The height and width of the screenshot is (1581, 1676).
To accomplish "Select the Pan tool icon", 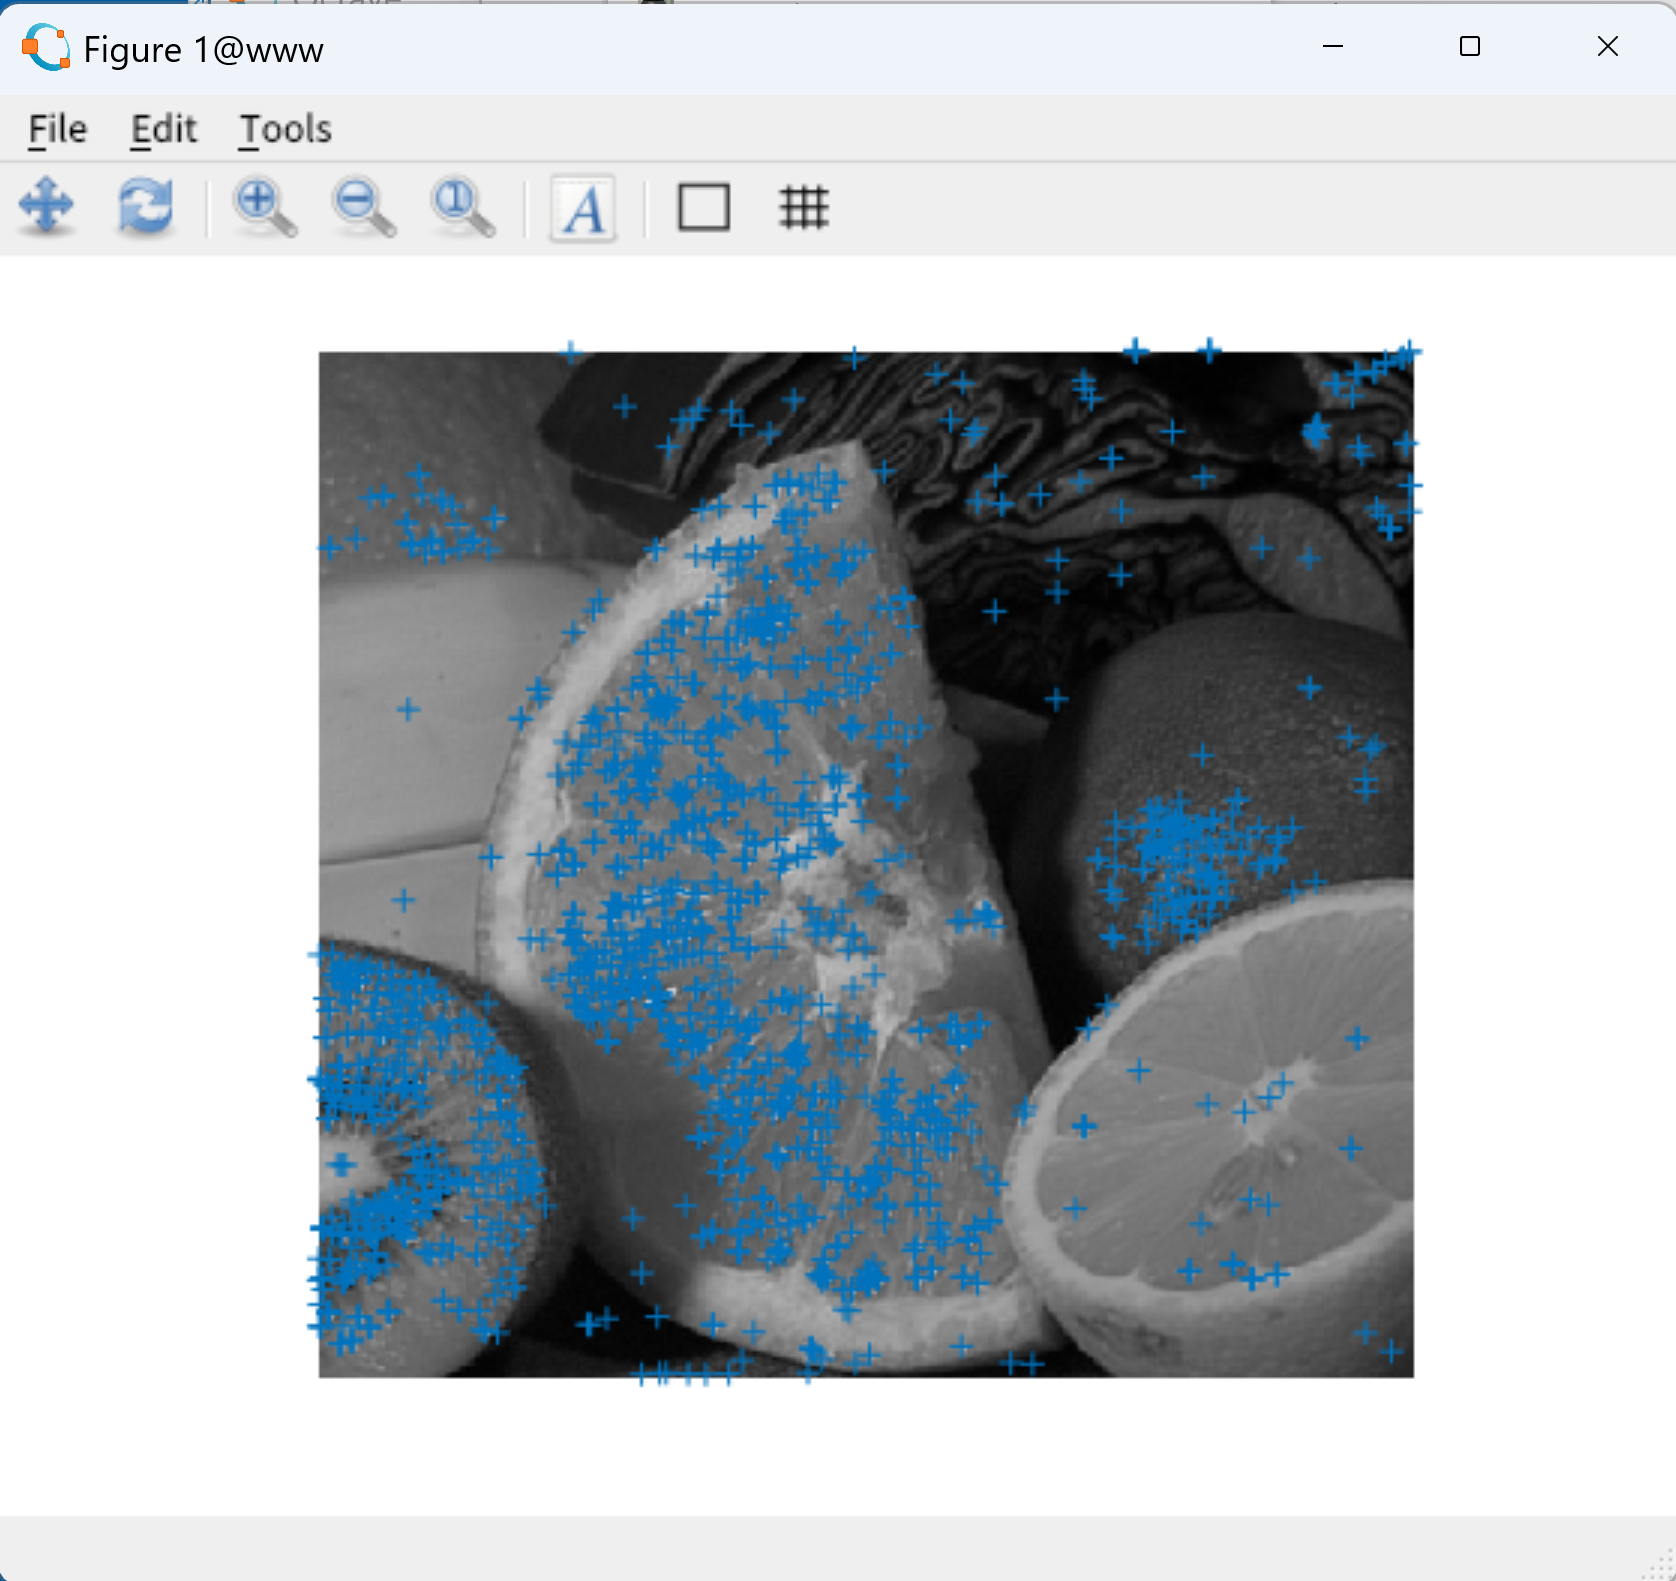I will tap(46, 207).
